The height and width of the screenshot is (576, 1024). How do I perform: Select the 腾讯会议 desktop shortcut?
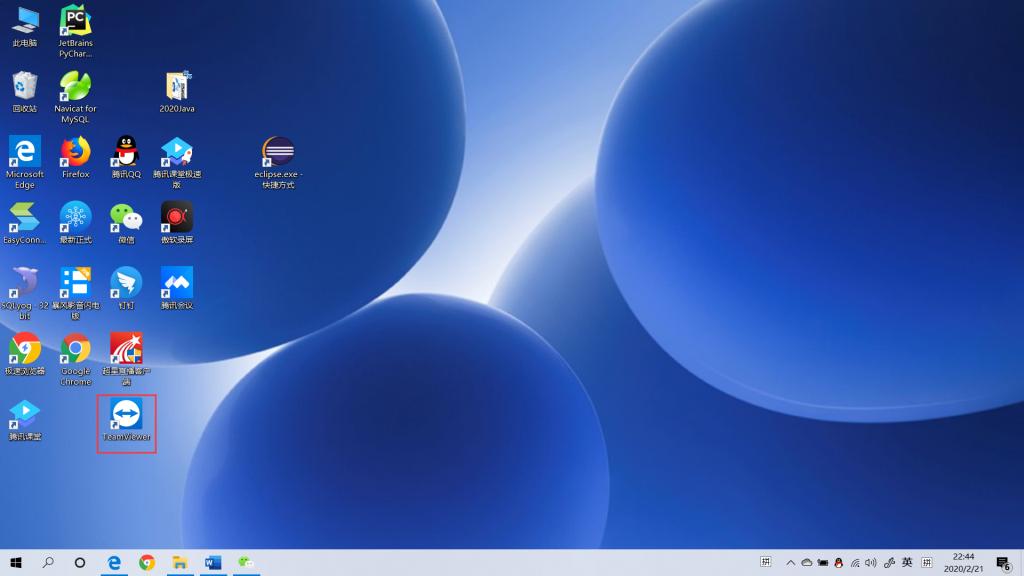point(177,284)
